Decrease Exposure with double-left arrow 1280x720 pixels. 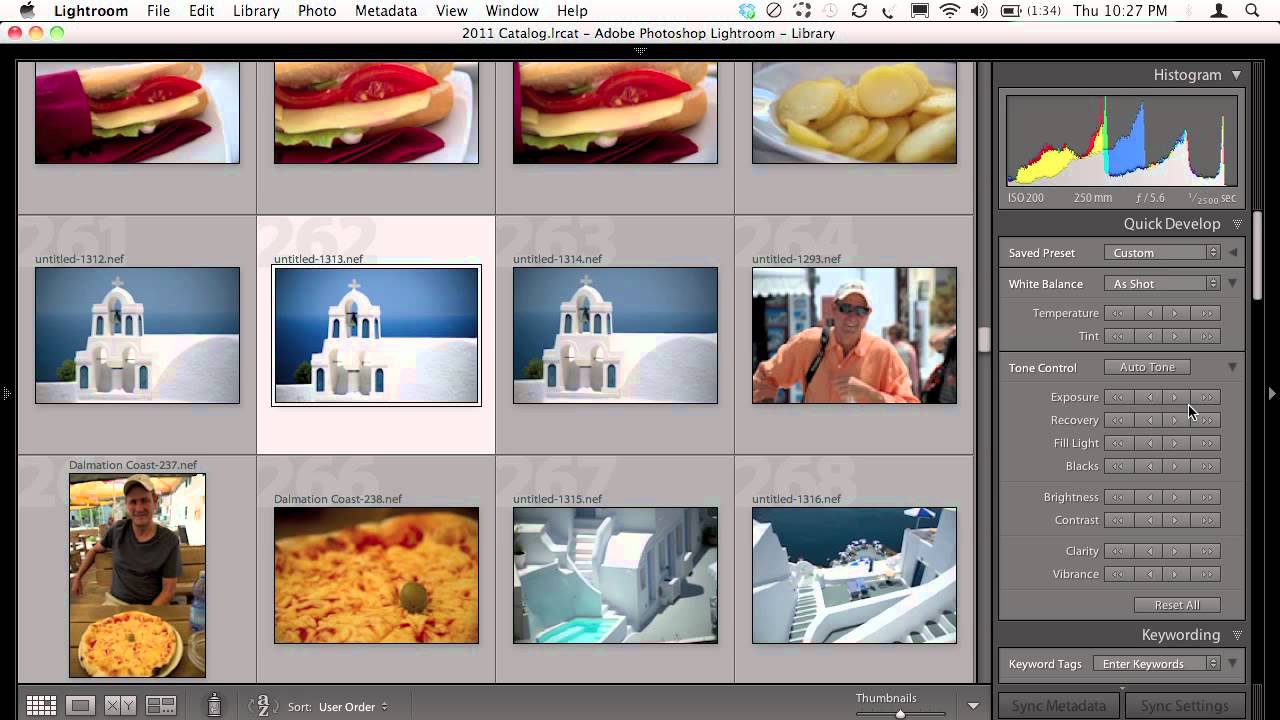tap(1118, 397)
